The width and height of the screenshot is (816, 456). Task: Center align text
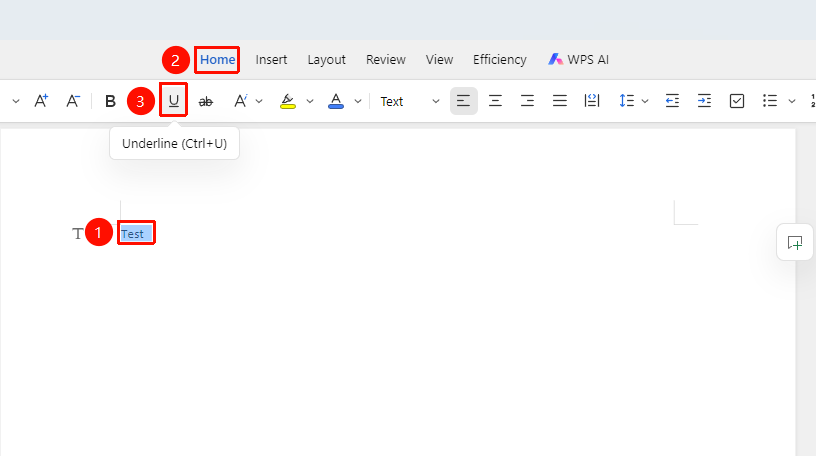pyautogui.click(x=495, y=101)
